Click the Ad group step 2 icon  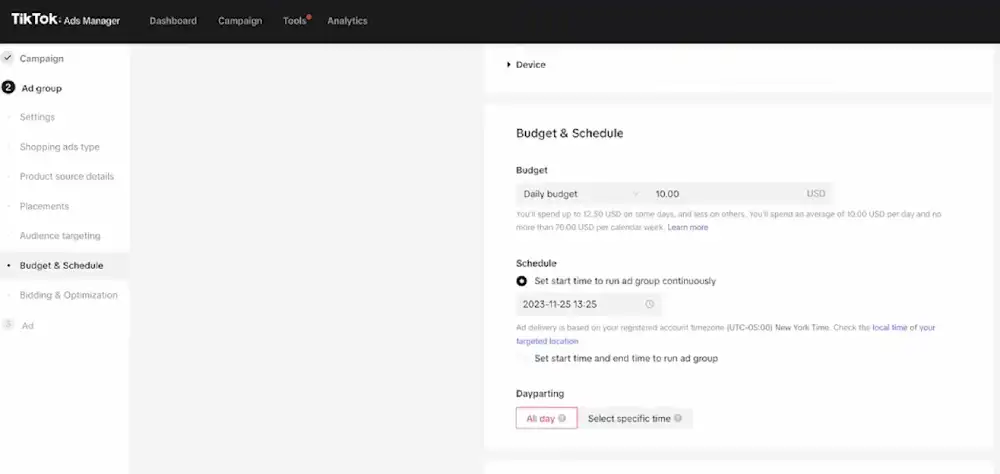(9, 88)
